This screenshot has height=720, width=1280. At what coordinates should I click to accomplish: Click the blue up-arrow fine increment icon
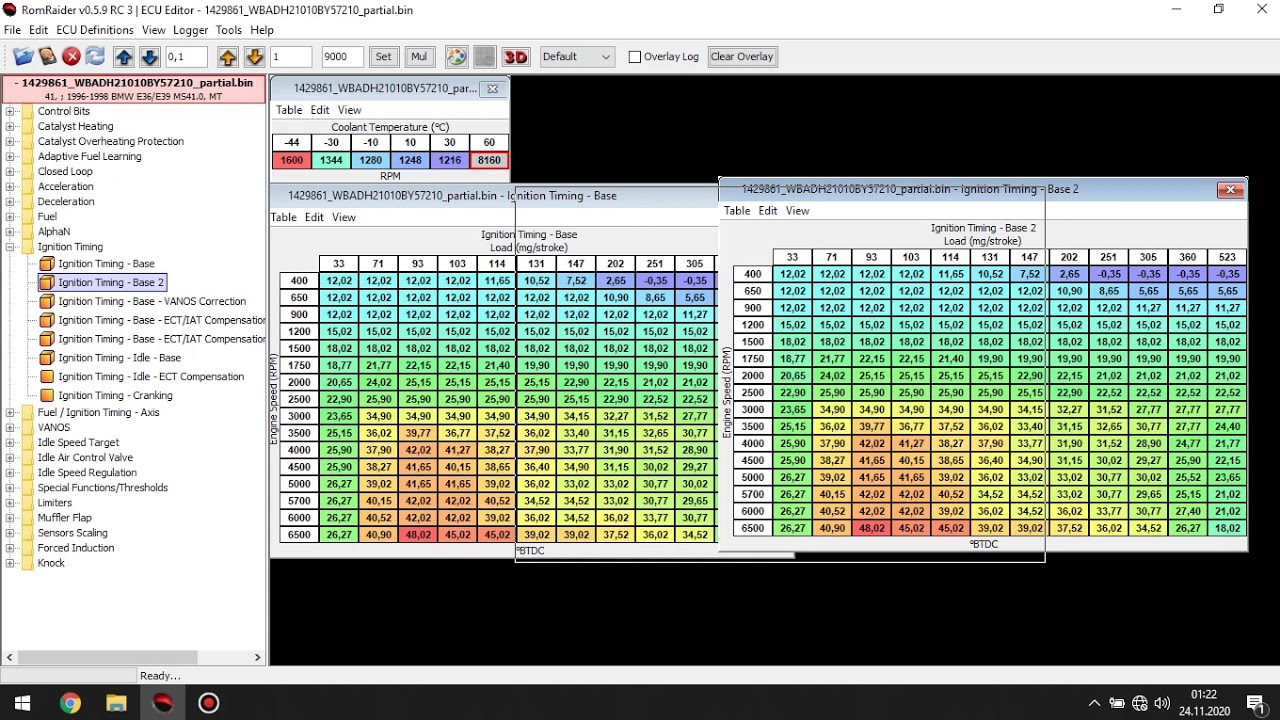[124, 57]
